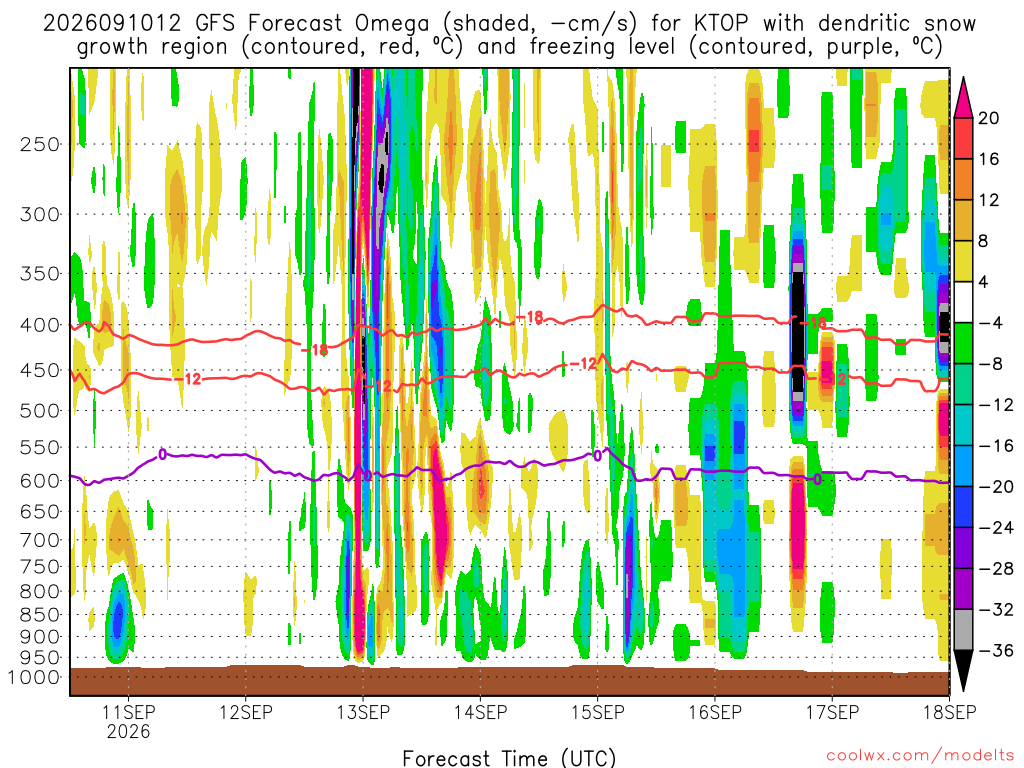Click the Forecast Time (UTC) axis title
Viewport: 1024px width, 768px height.
(509, 758)
